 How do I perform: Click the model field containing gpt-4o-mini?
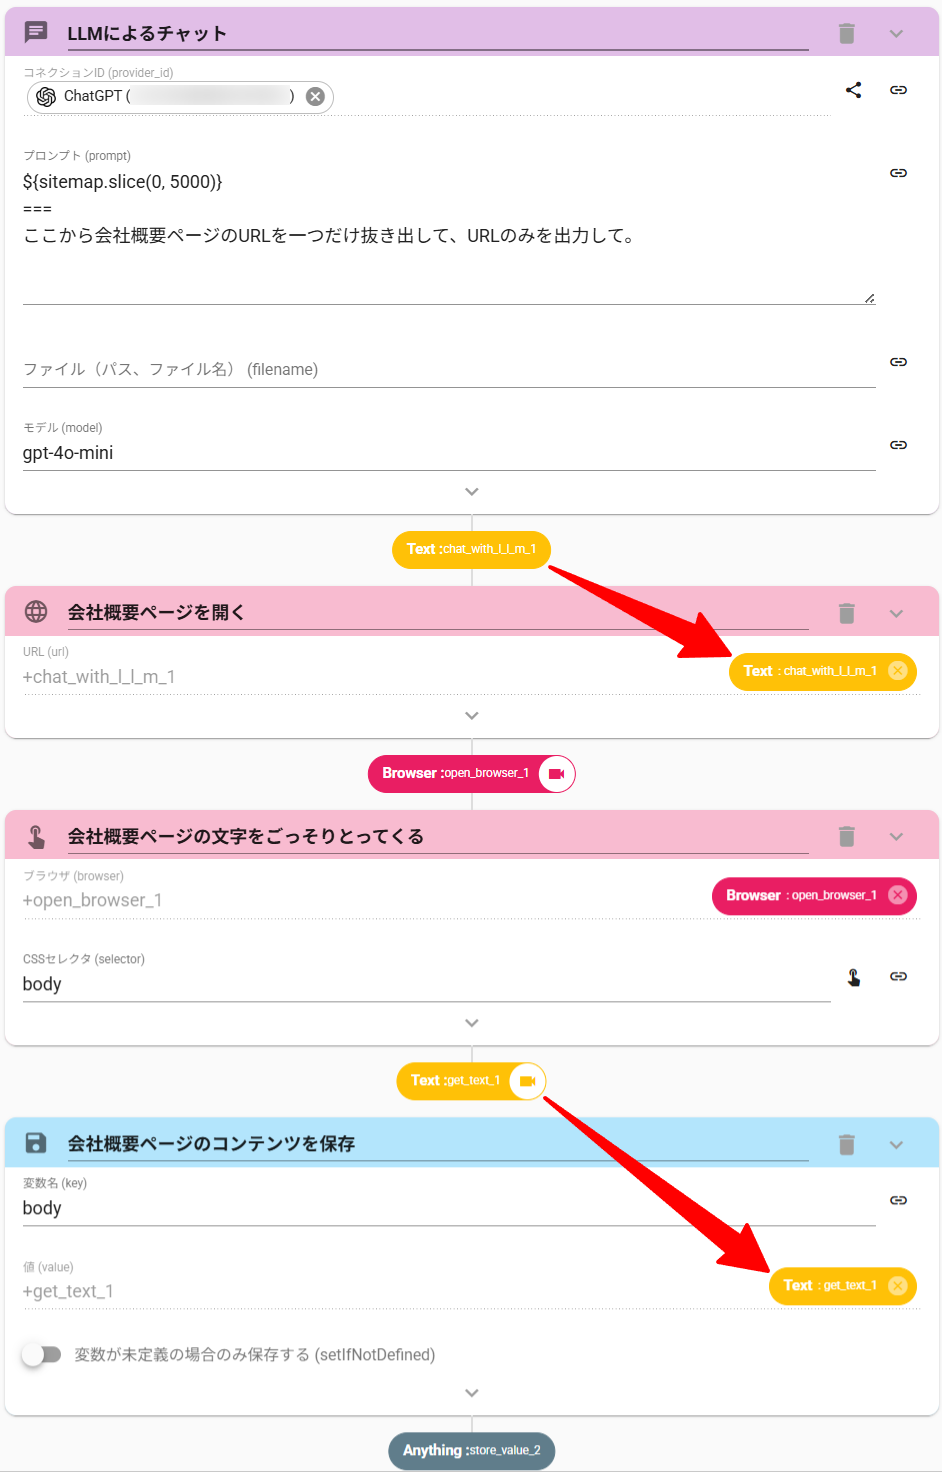click(x=448, y=453)
